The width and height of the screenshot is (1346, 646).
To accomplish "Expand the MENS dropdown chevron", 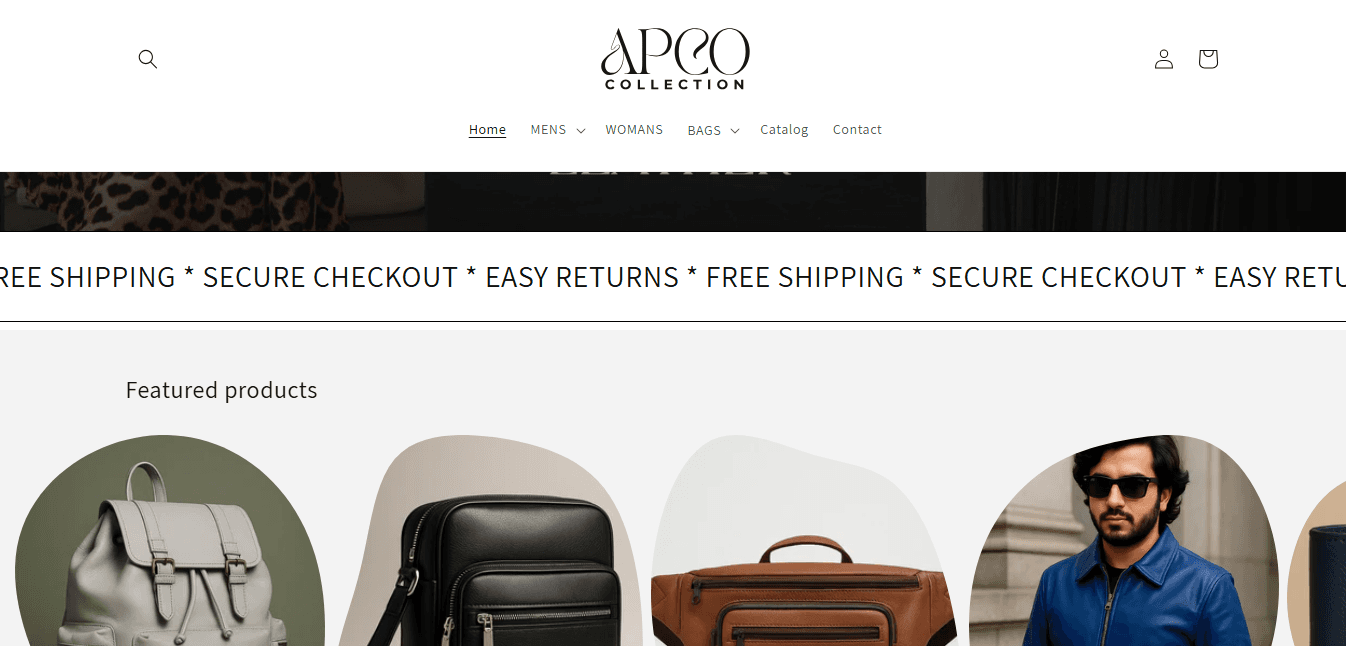I will (581, 131).
